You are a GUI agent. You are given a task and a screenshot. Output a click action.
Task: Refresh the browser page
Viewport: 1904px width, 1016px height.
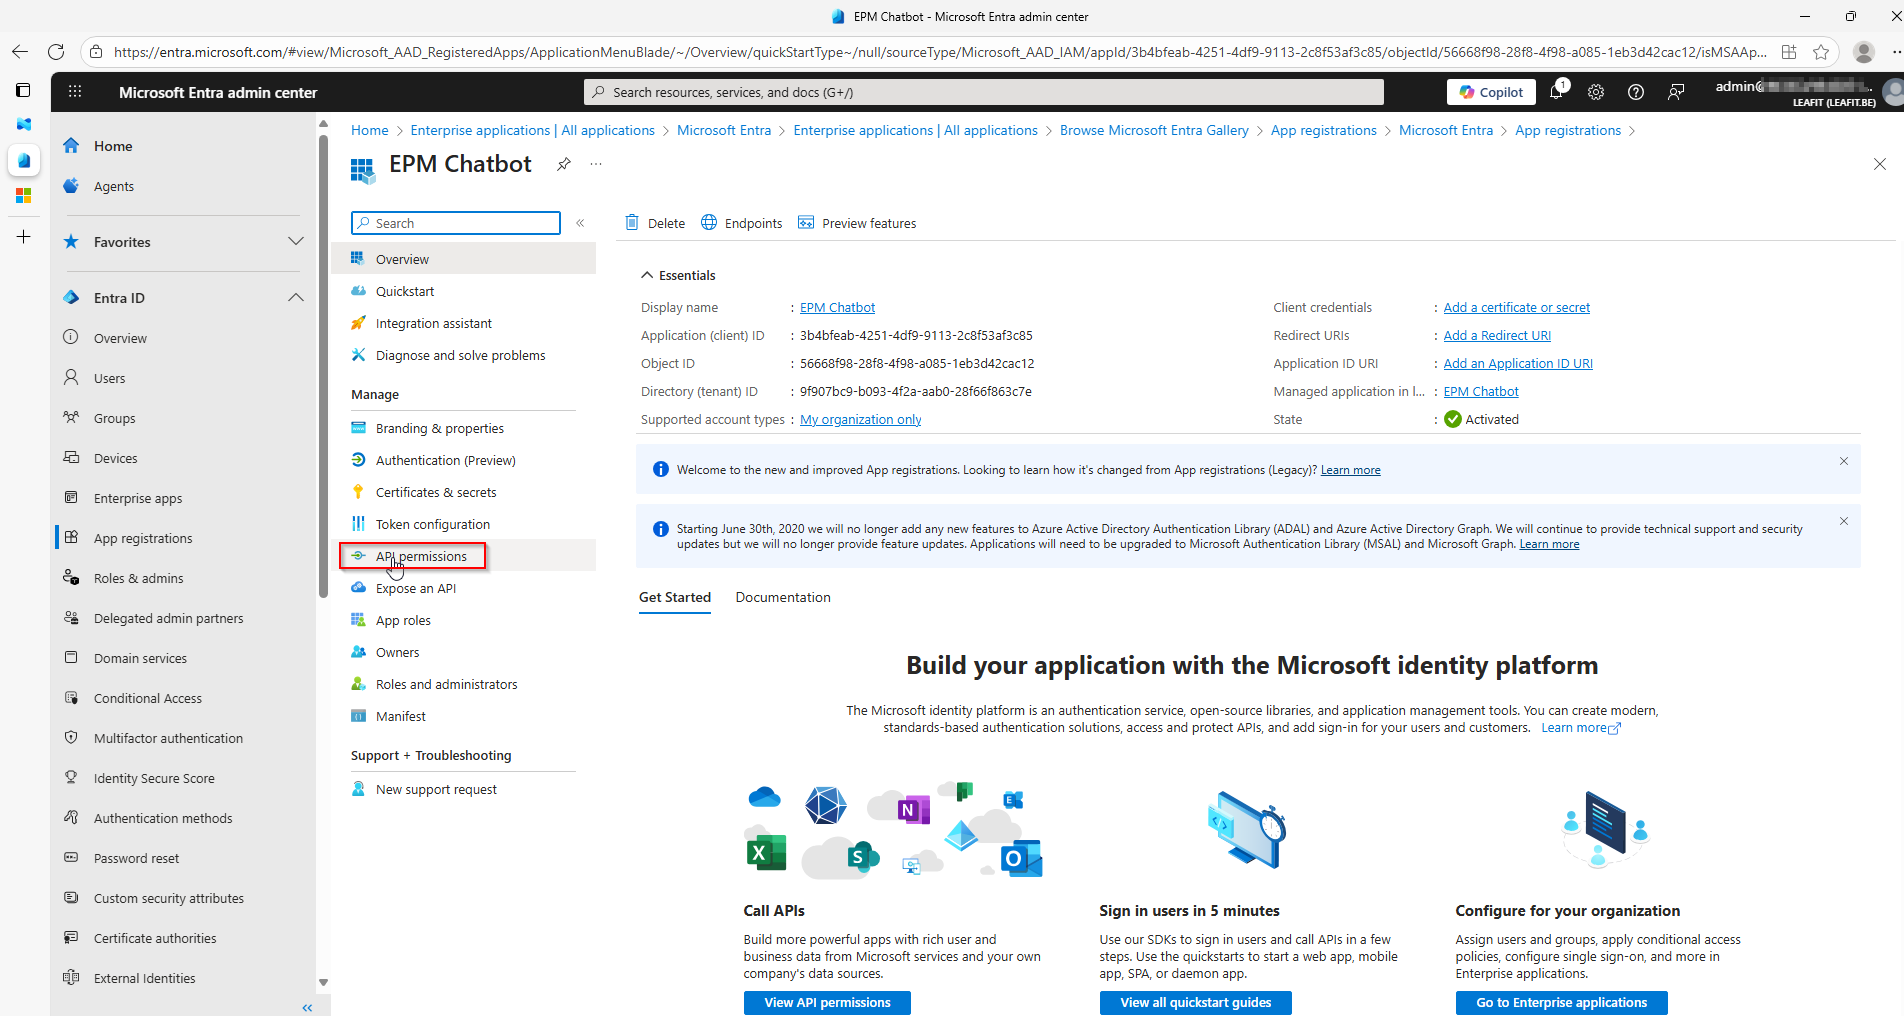point(56,52)
